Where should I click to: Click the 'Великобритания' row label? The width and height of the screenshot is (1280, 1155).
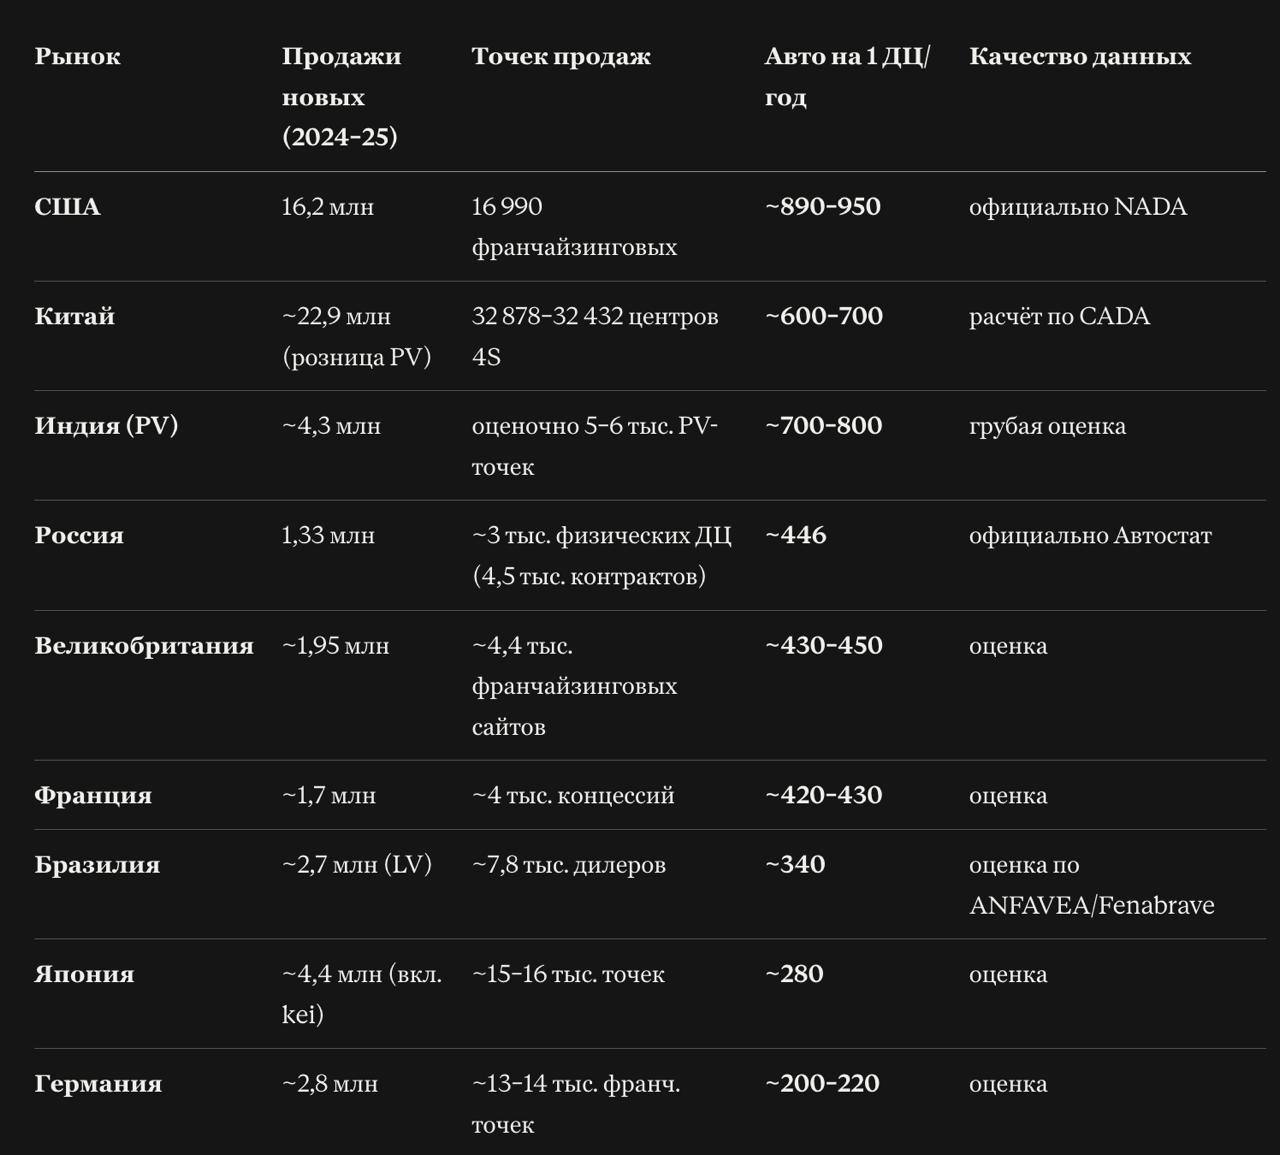144,646
